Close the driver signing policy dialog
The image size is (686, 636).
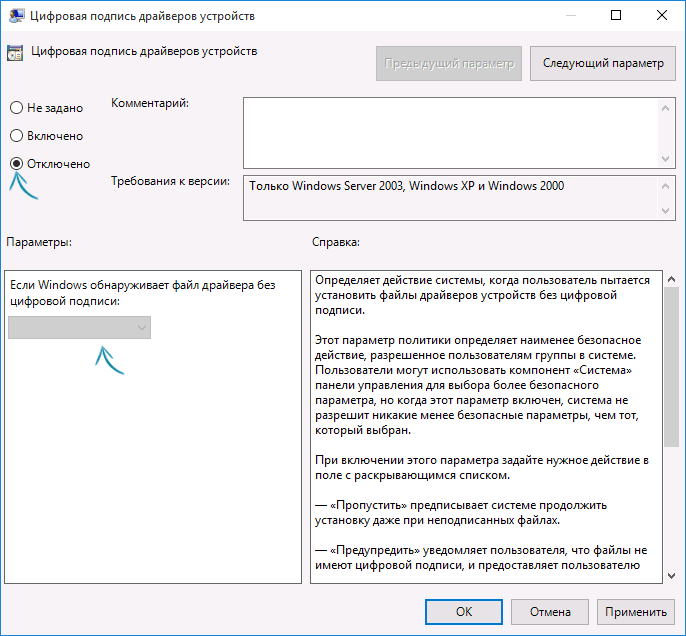tap(662, 17)
